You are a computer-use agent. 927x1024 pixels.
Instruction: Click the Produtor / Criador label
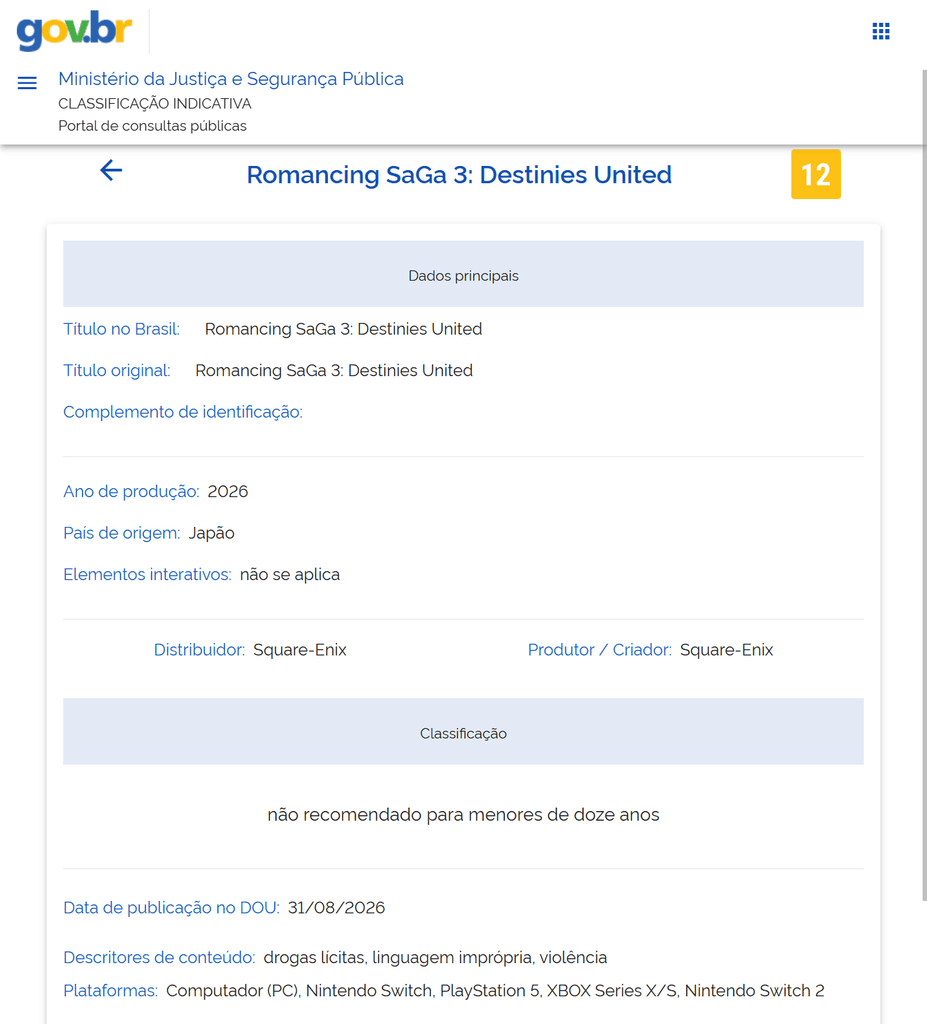click(600, 650)
